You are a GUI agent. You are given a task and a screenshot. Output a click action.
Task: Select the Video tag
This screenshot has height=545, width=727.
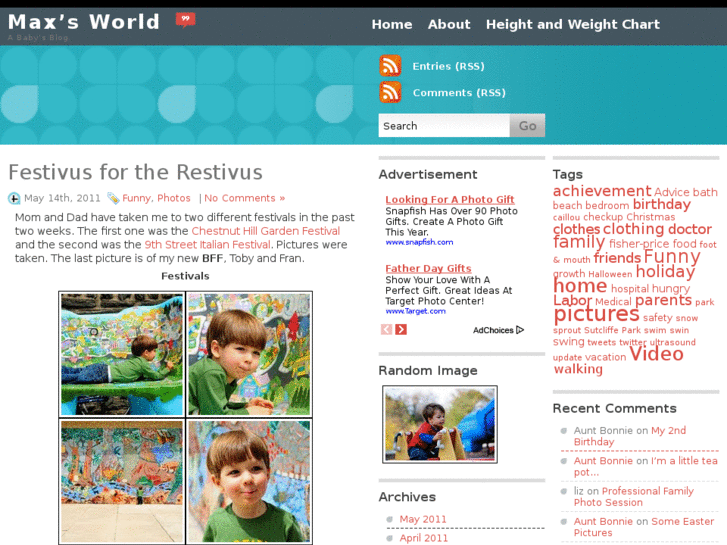(x=656, y=354)
